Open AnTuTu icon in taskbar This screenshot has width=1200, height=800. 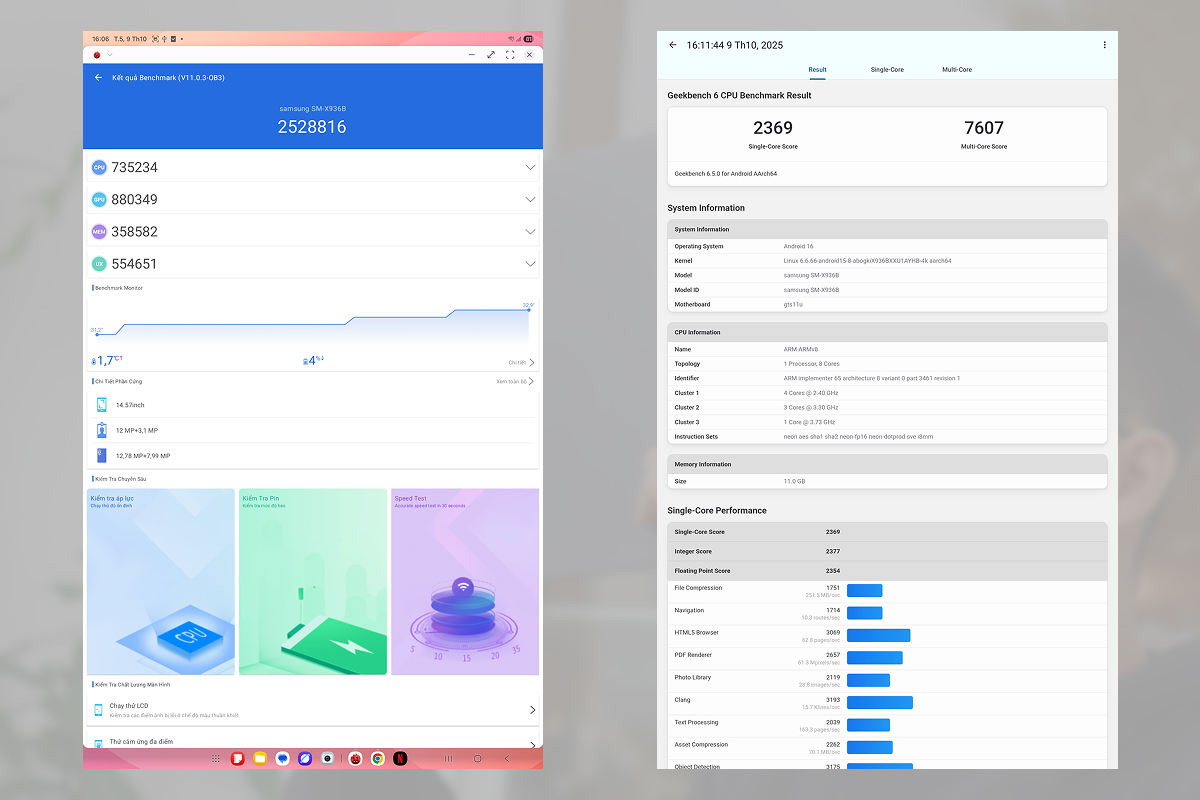tap(355, 759)
